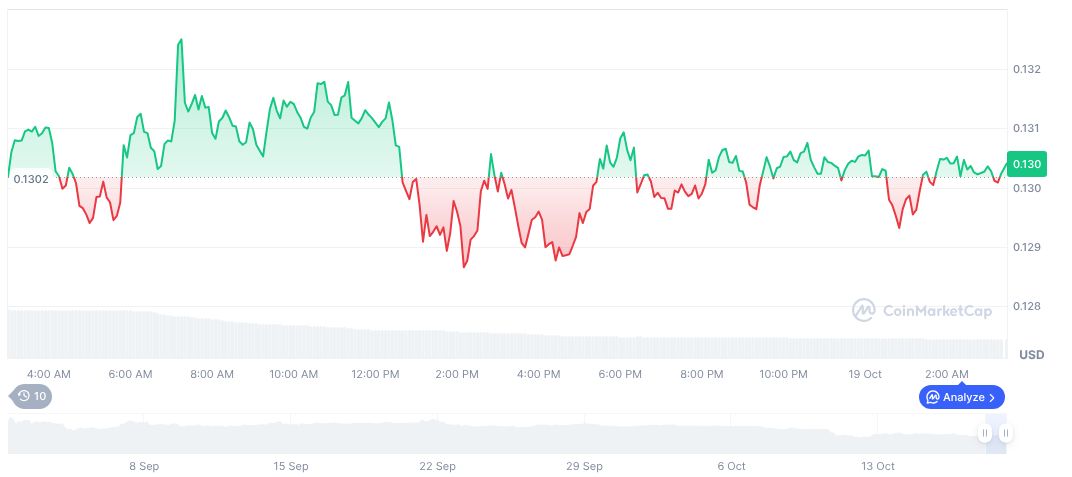Viewport: 1072px width, 477px height.
Task: Click the 19 Oct time axis label
Action: click(865, 374)
